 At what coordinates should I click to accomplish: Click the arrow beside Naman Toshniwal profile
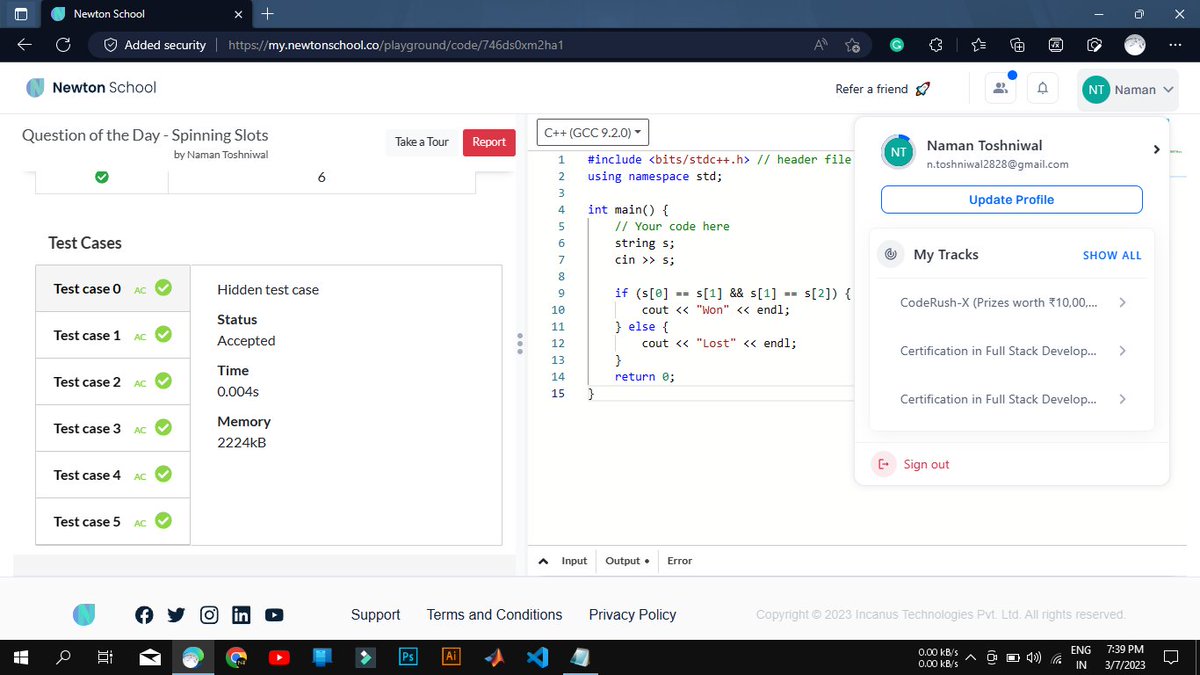coord(1156,150)
